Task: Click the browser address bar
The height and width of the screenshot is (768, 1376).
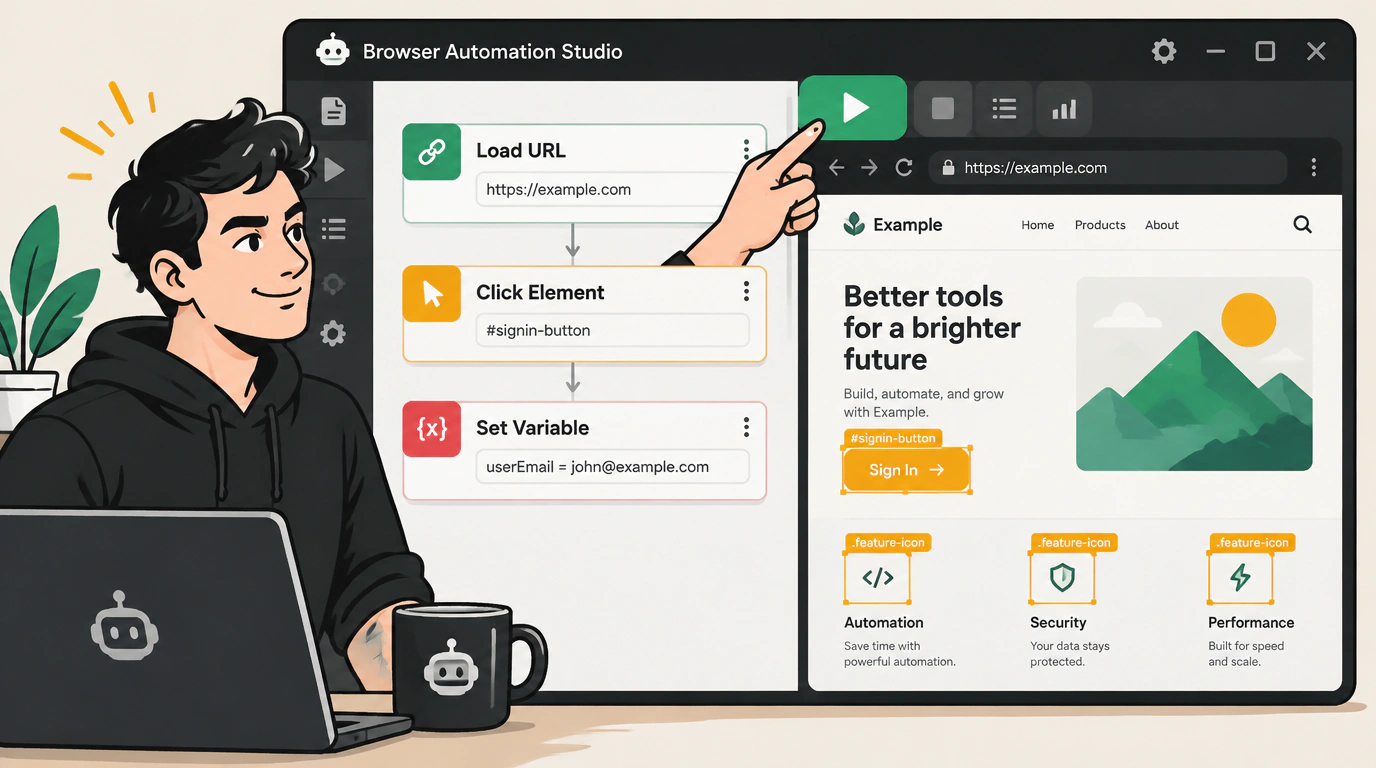Action: 1107,168
